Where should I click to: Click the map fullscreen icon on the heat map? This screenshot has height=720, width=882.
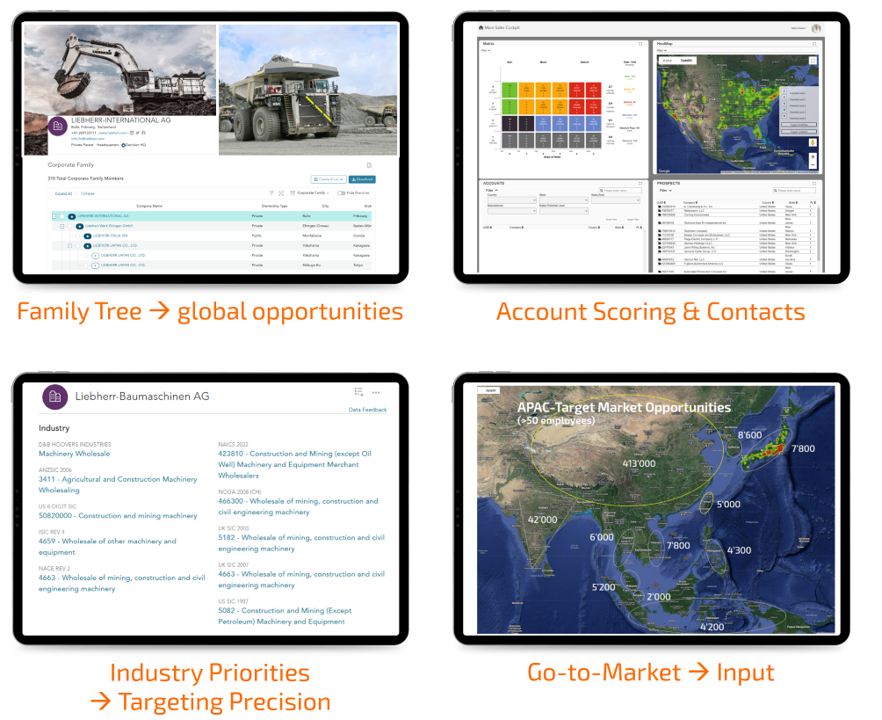point(813,60)
